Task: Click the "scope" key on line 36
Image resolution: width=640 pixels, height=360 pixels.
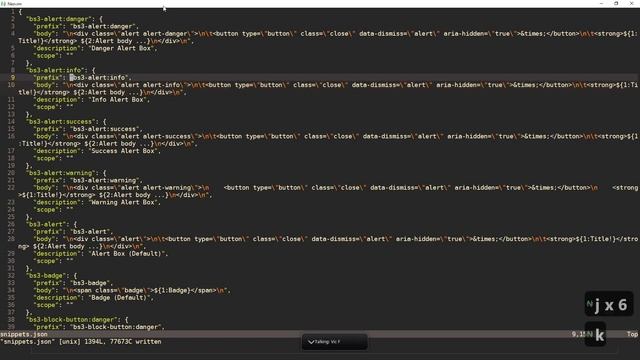Action: pos(45,305)
